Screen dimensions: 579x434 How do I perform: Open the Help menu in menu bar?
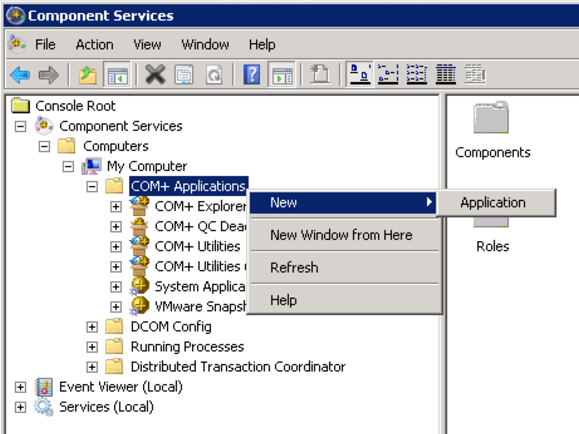(262, 45)
